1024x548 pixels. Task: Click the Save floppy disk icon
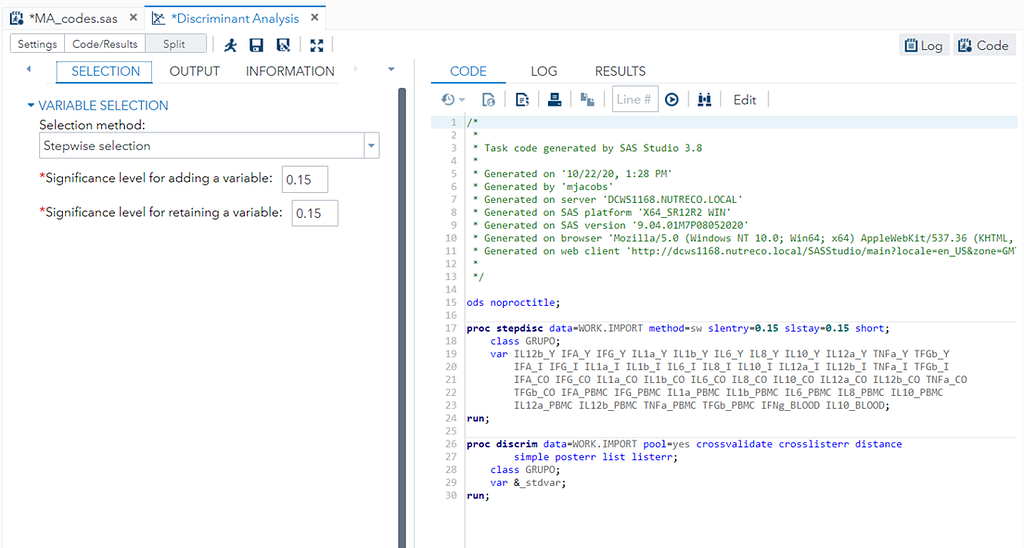coord(257,45)
